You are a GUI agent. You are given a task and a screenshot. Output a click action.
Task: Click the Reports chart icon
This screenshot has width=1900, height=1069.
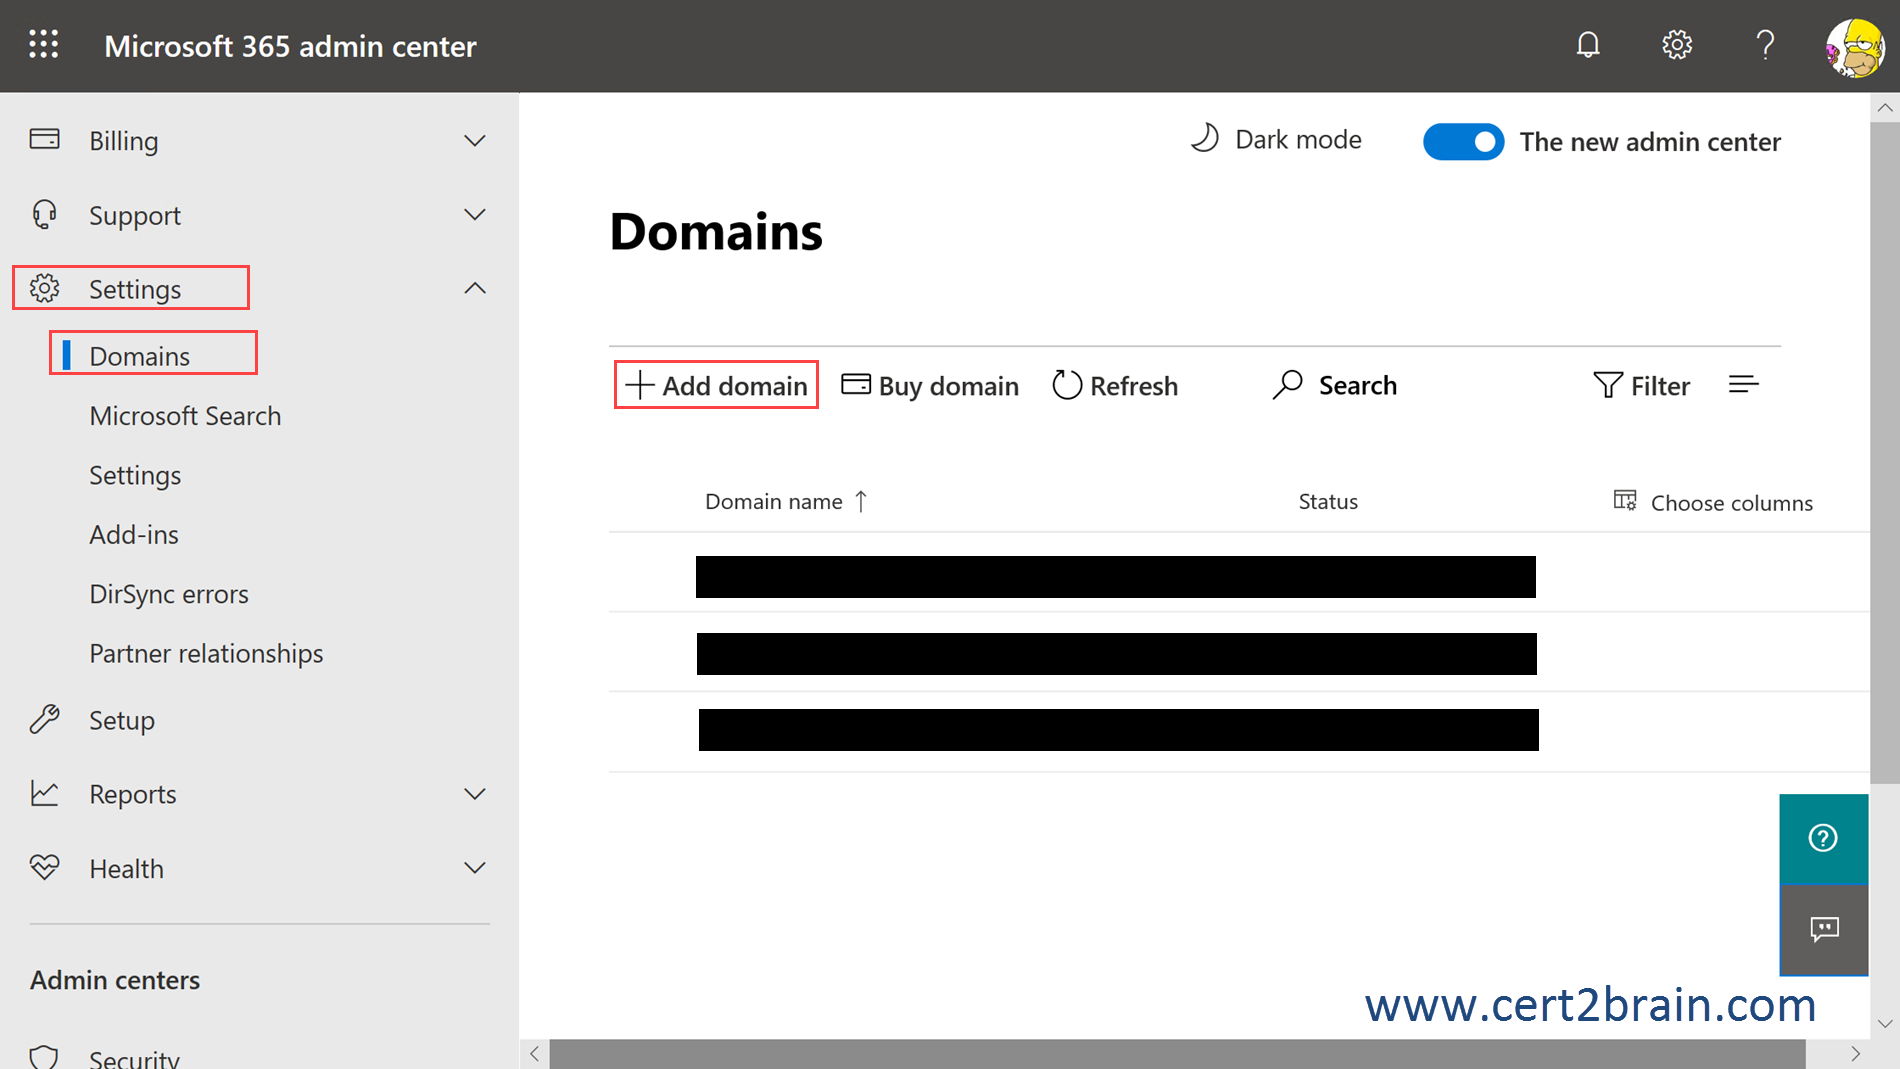tap(45, 793)
